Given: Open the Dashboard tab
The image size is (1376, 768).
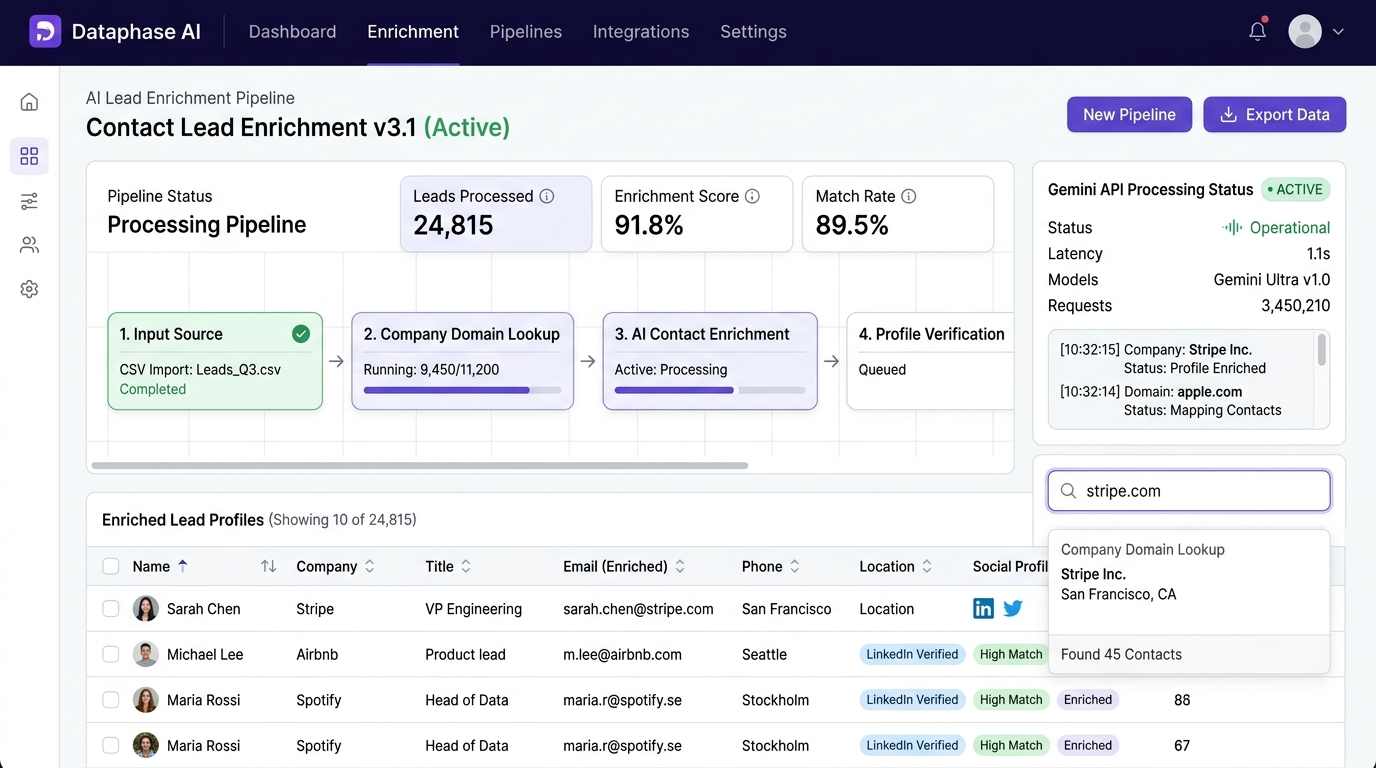Looking at the screenshot, I should pyautogui.click(x=292, y=32).
